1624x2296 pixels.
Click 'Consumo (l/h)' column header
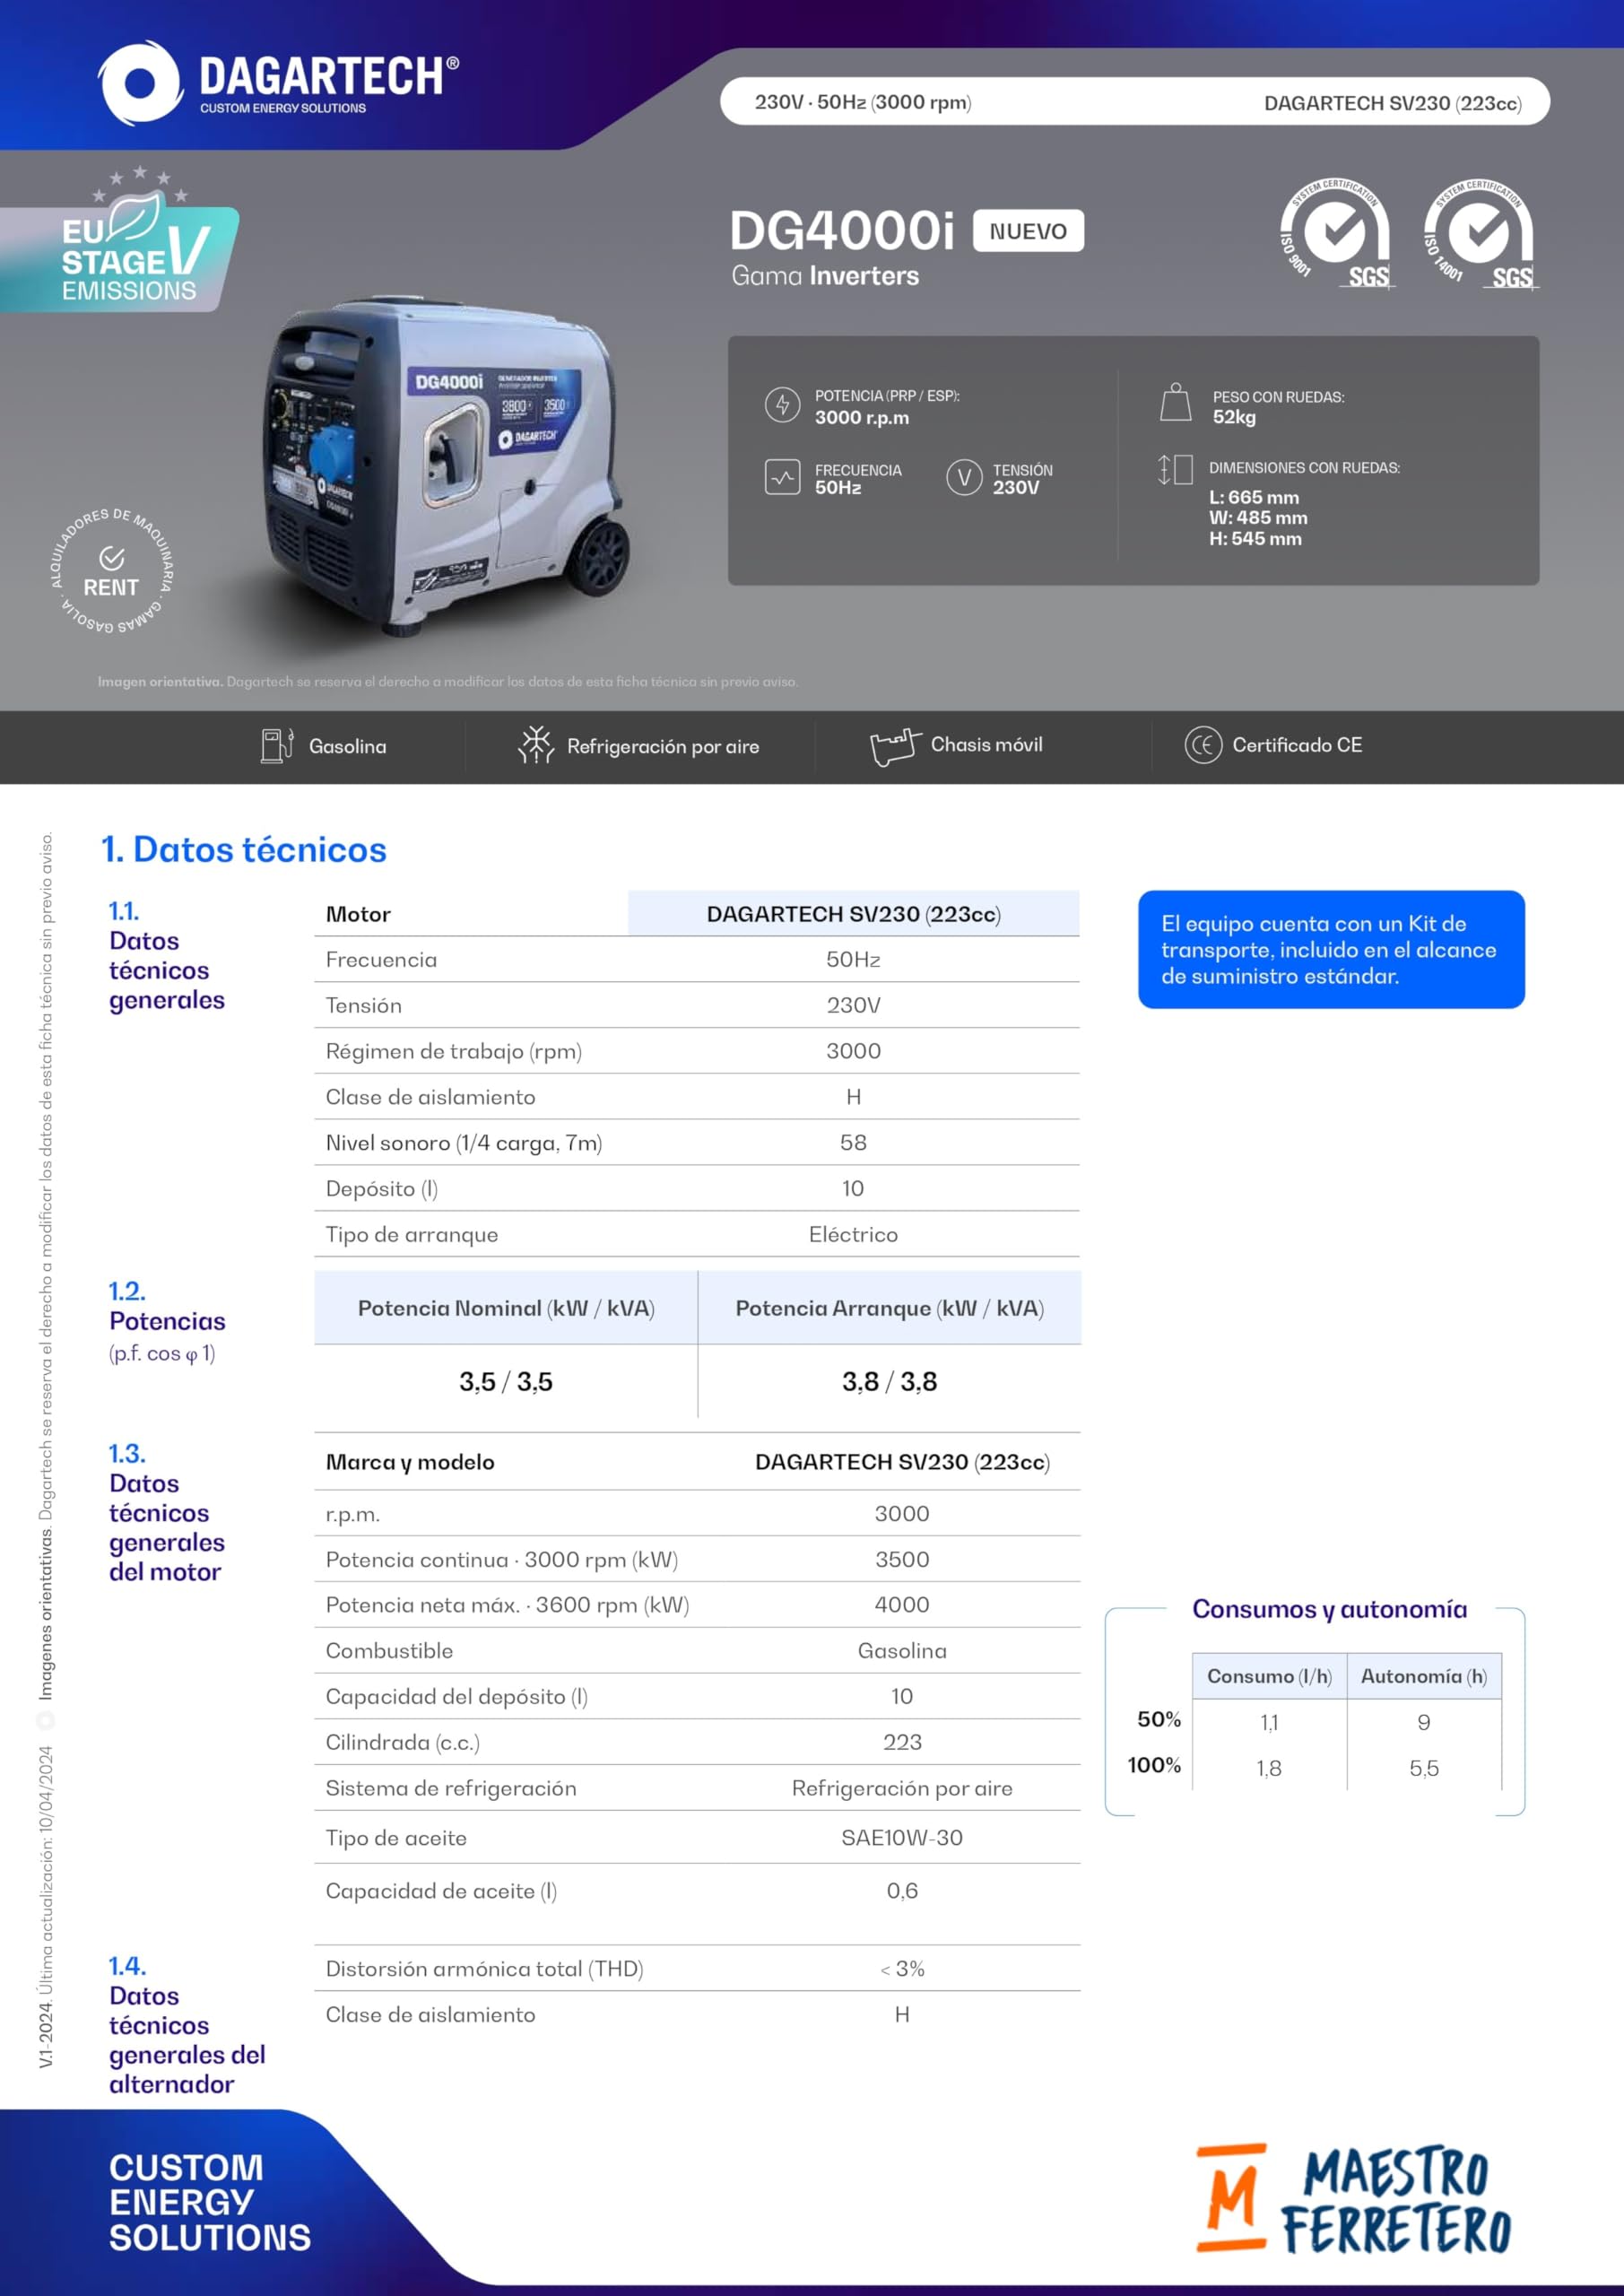[1269, 1676]
